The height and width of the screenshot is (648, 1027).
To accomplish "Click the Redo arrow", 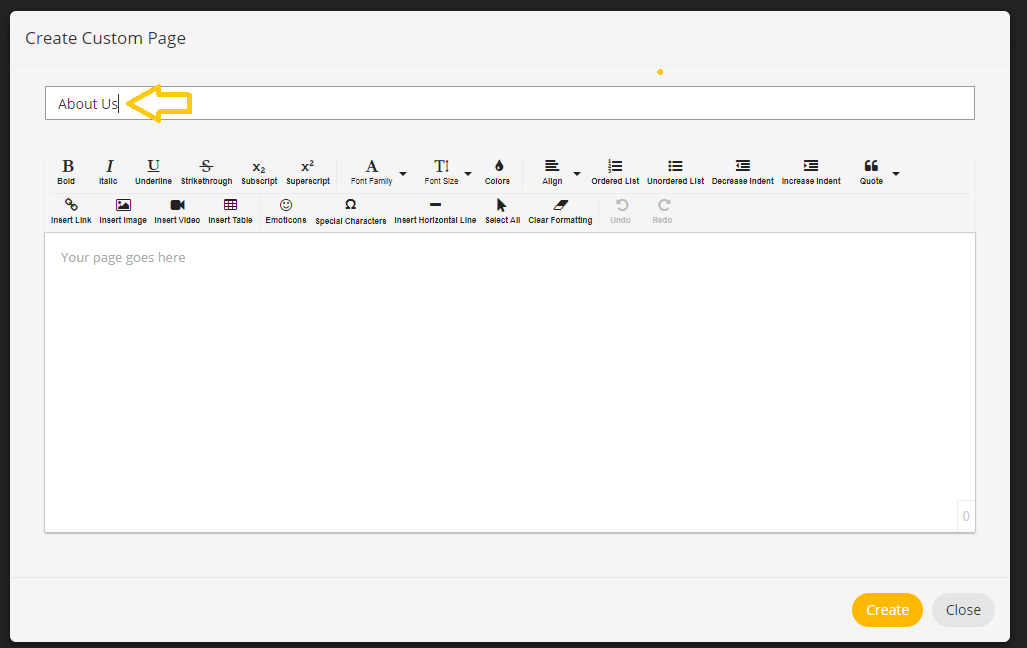I will pyautogui.click(x=663, y=212).
